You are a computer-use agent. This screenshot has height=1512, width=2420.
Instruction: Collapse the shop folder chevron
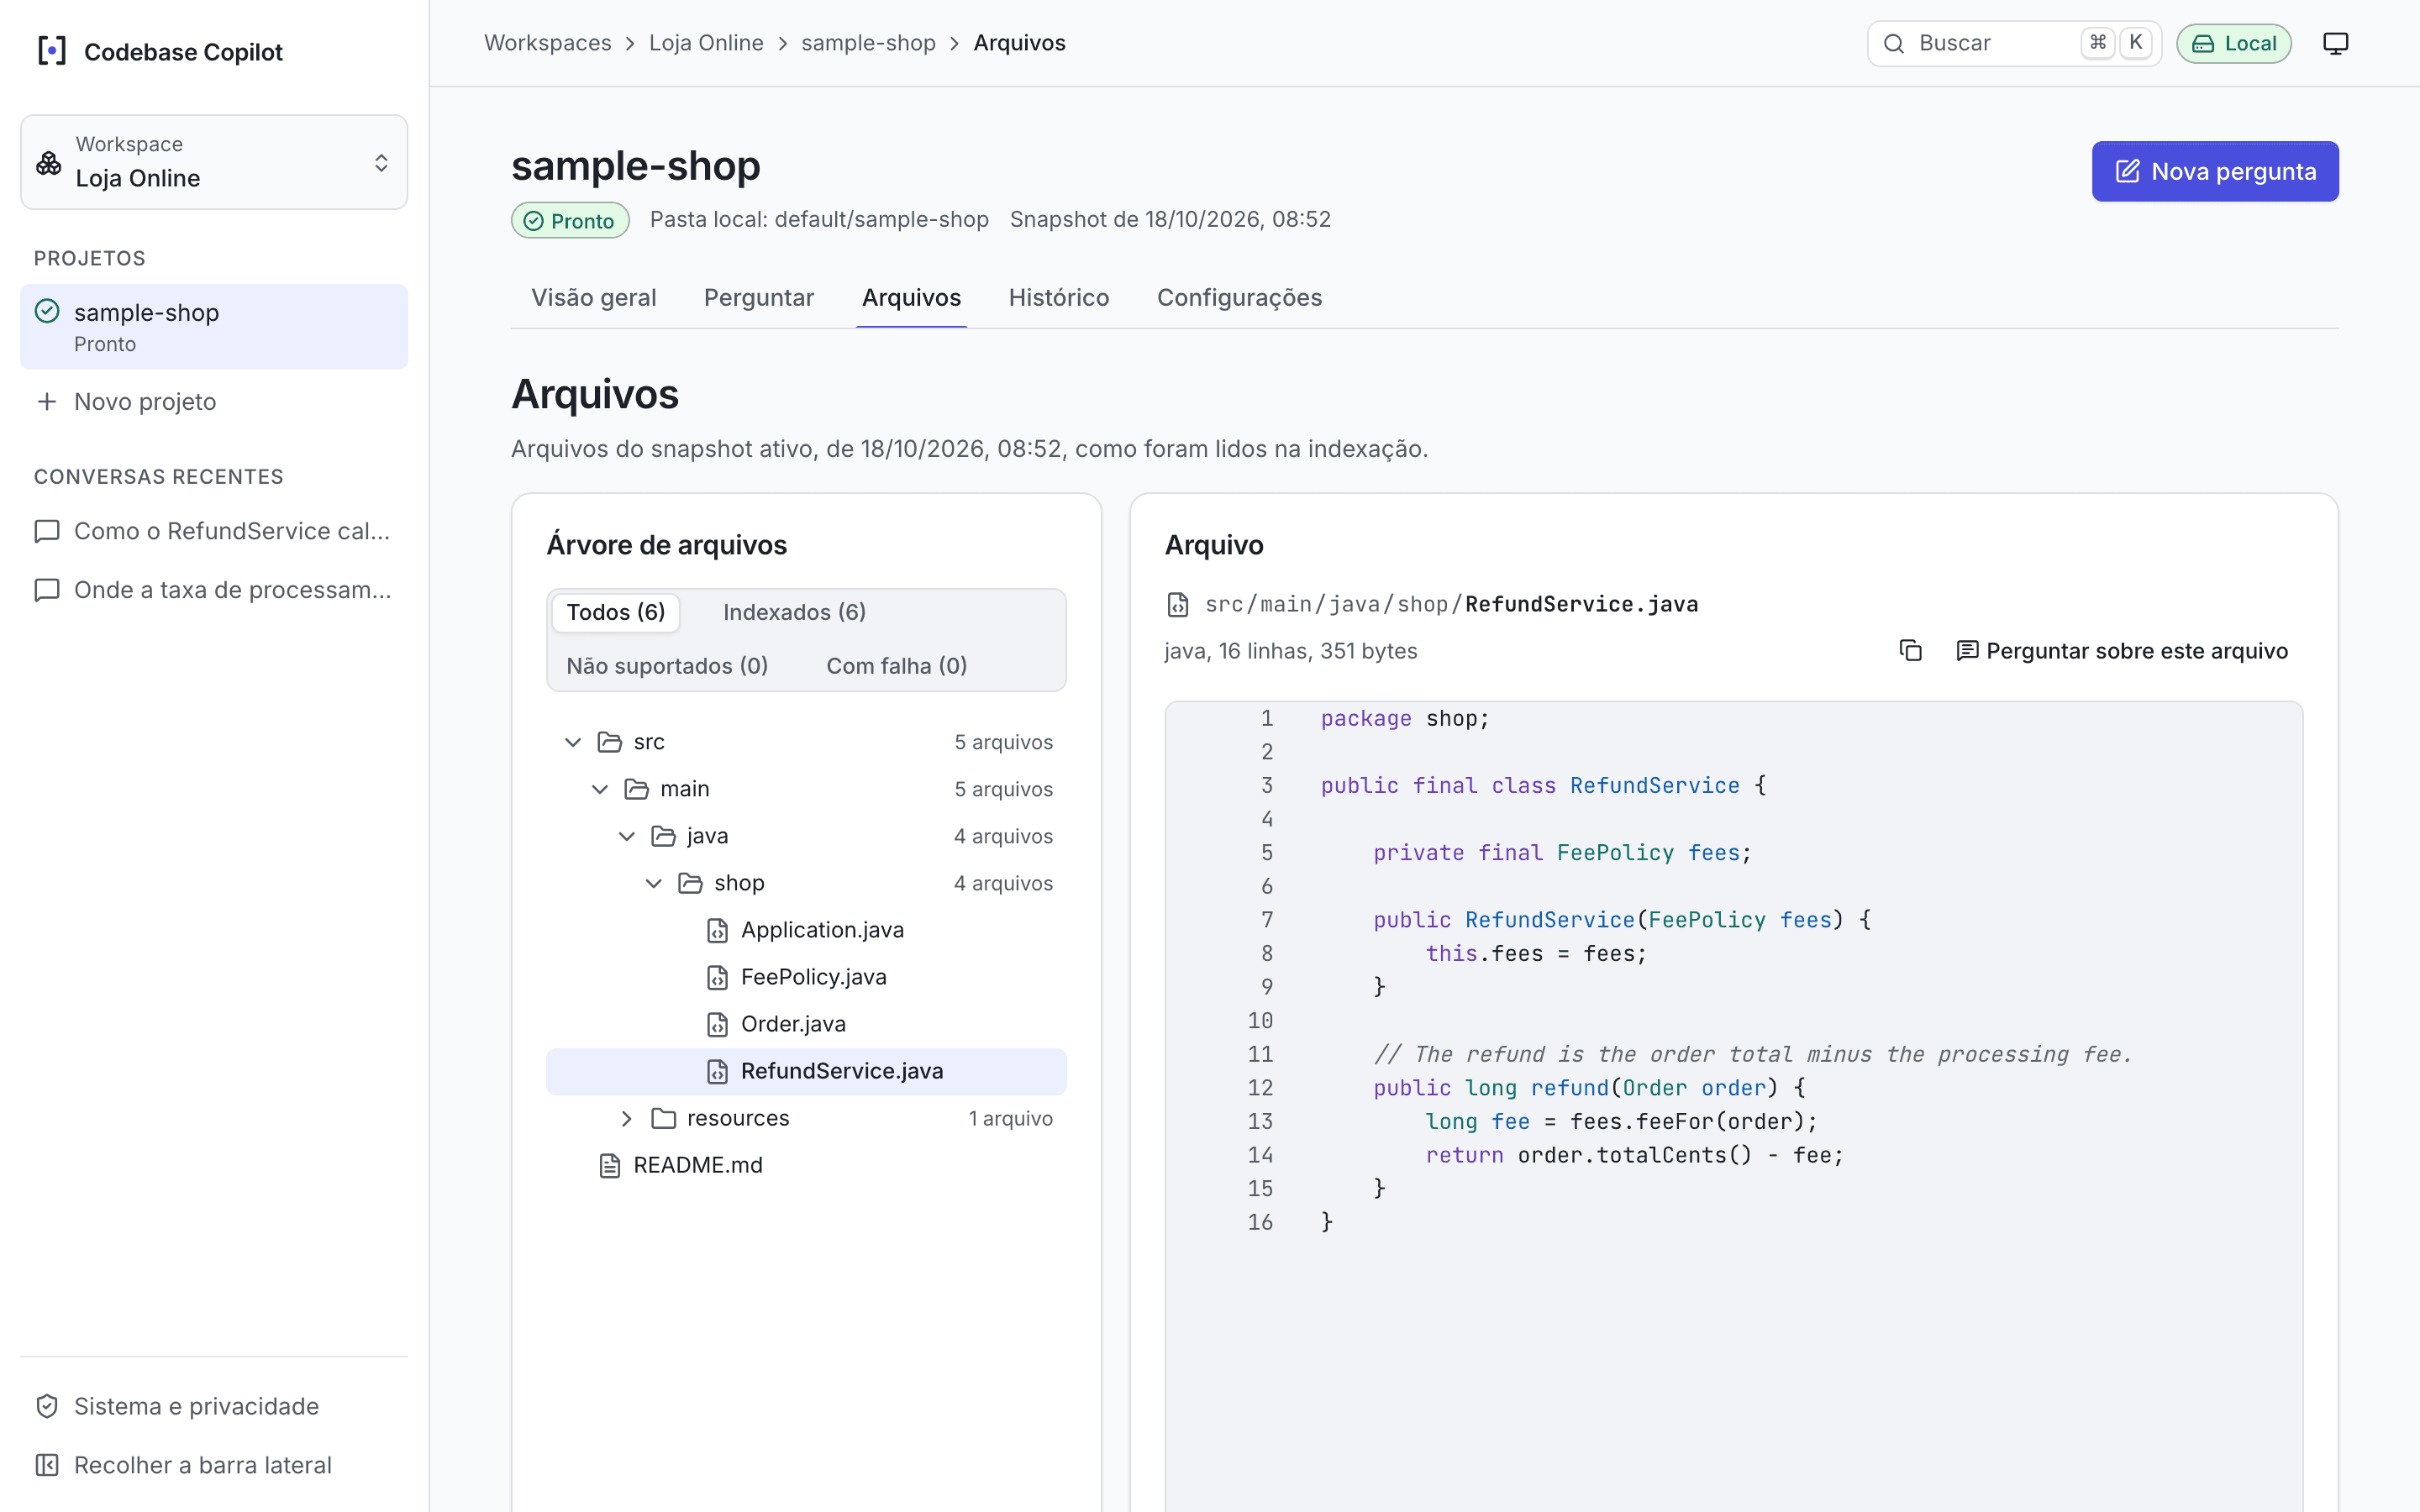(654, 883)
